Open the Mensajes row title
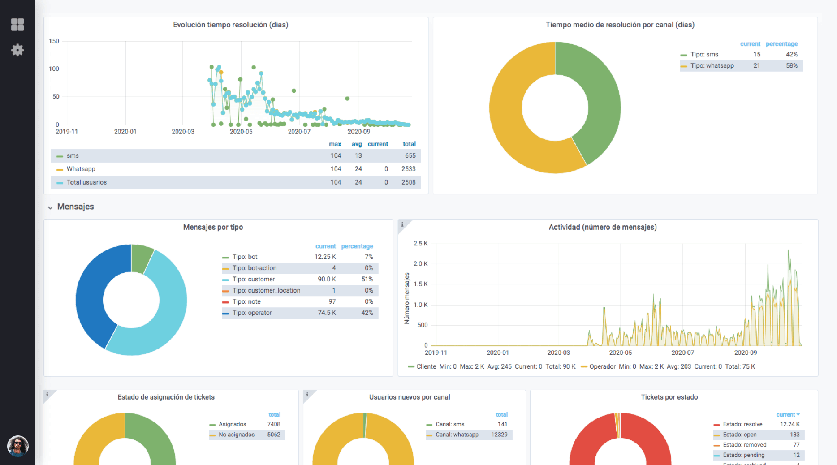This screenshot has height=465, width=837. pyautogui.click(x=76, y=207)
